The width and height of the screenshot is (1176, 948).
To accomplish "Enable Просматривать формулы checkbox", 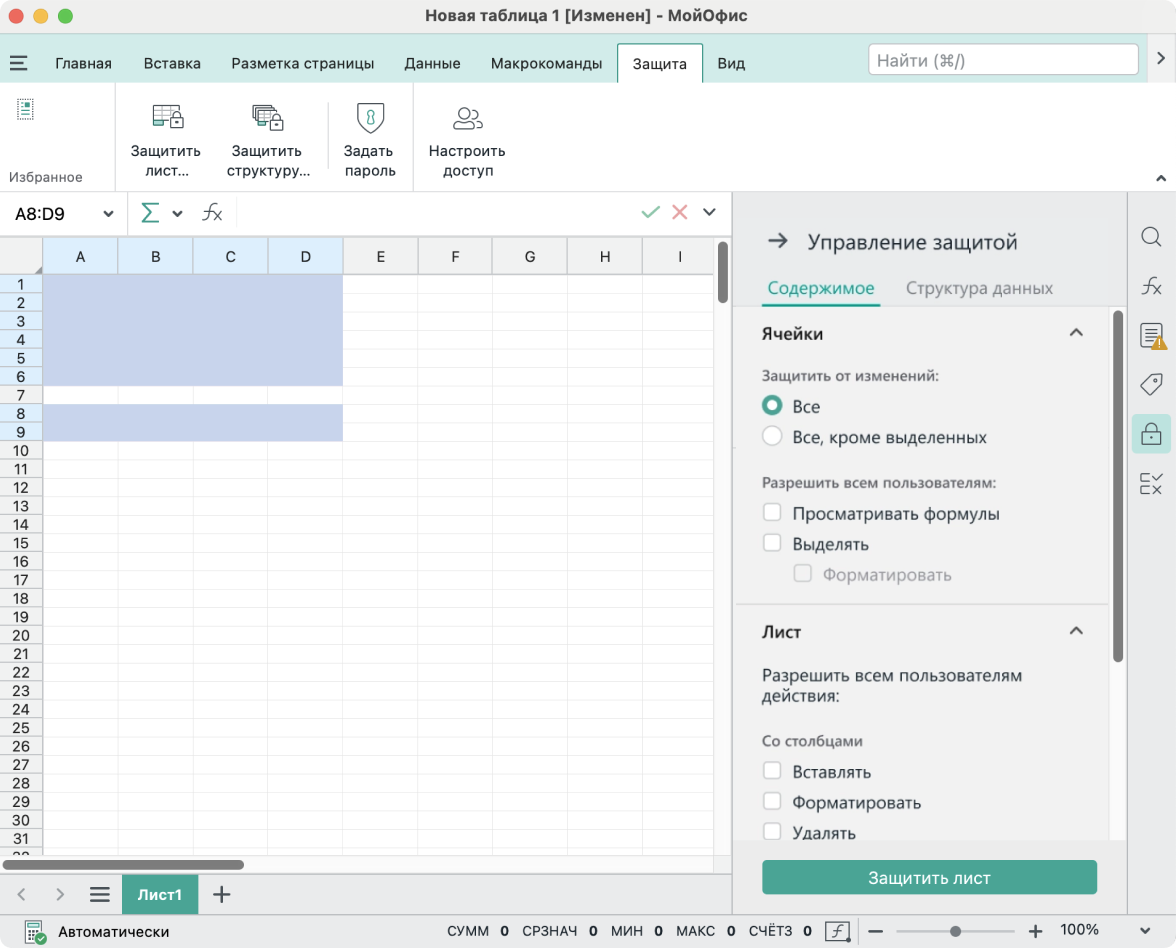I will (x=772, y=512).
